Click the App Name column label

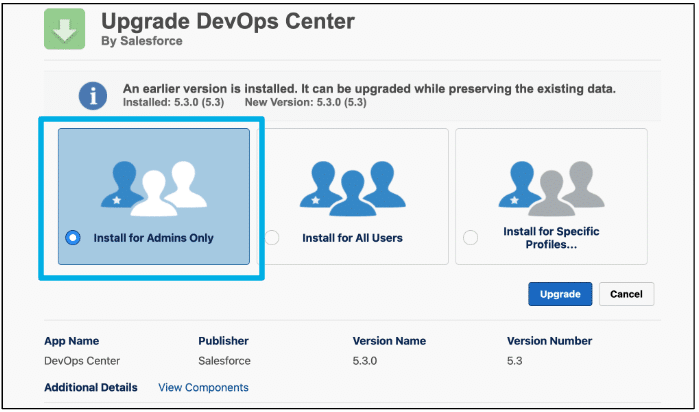[71, 341]
